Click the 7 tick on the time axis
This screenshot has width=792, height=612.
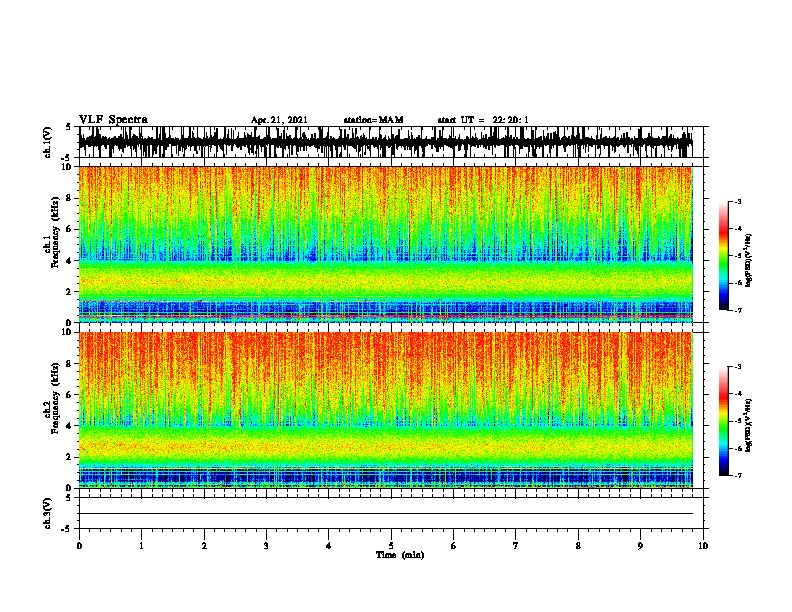(516, 546)
